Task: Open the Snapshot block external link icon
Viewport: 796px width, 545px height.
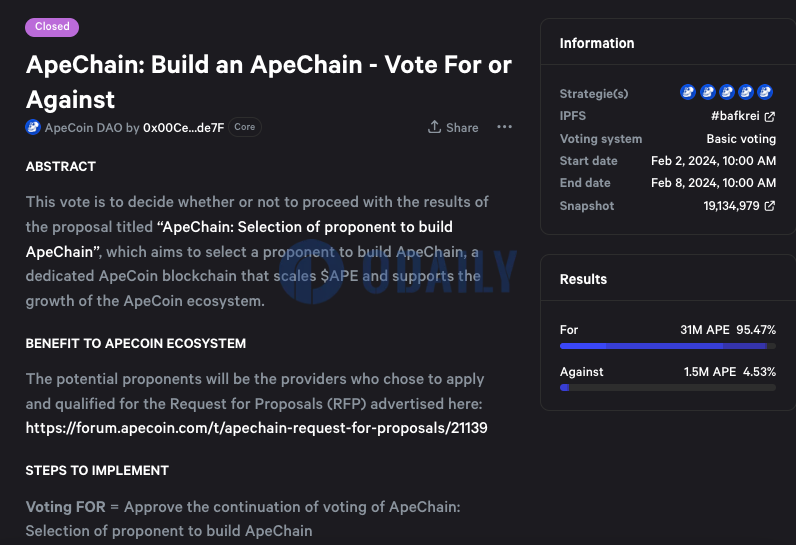Action: pyautogui.click(x=770, y=206)
